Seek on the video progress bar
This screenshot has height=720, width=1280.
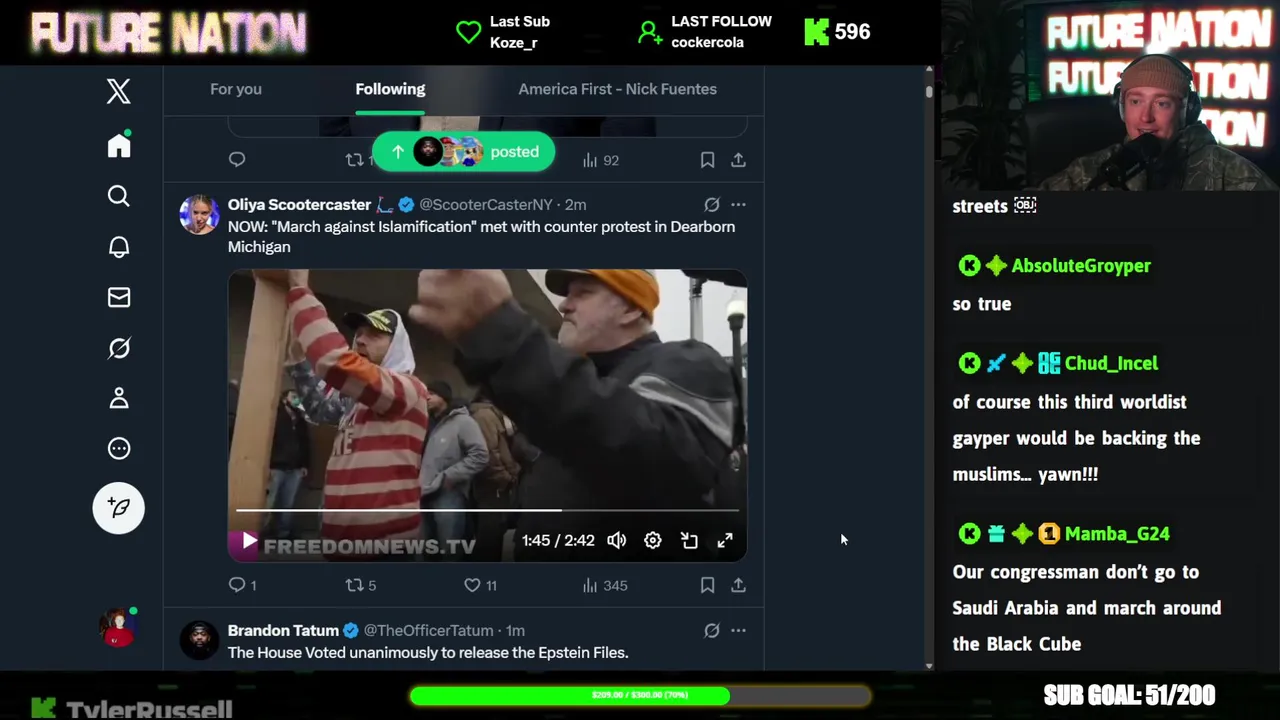[x=487, y=510]
